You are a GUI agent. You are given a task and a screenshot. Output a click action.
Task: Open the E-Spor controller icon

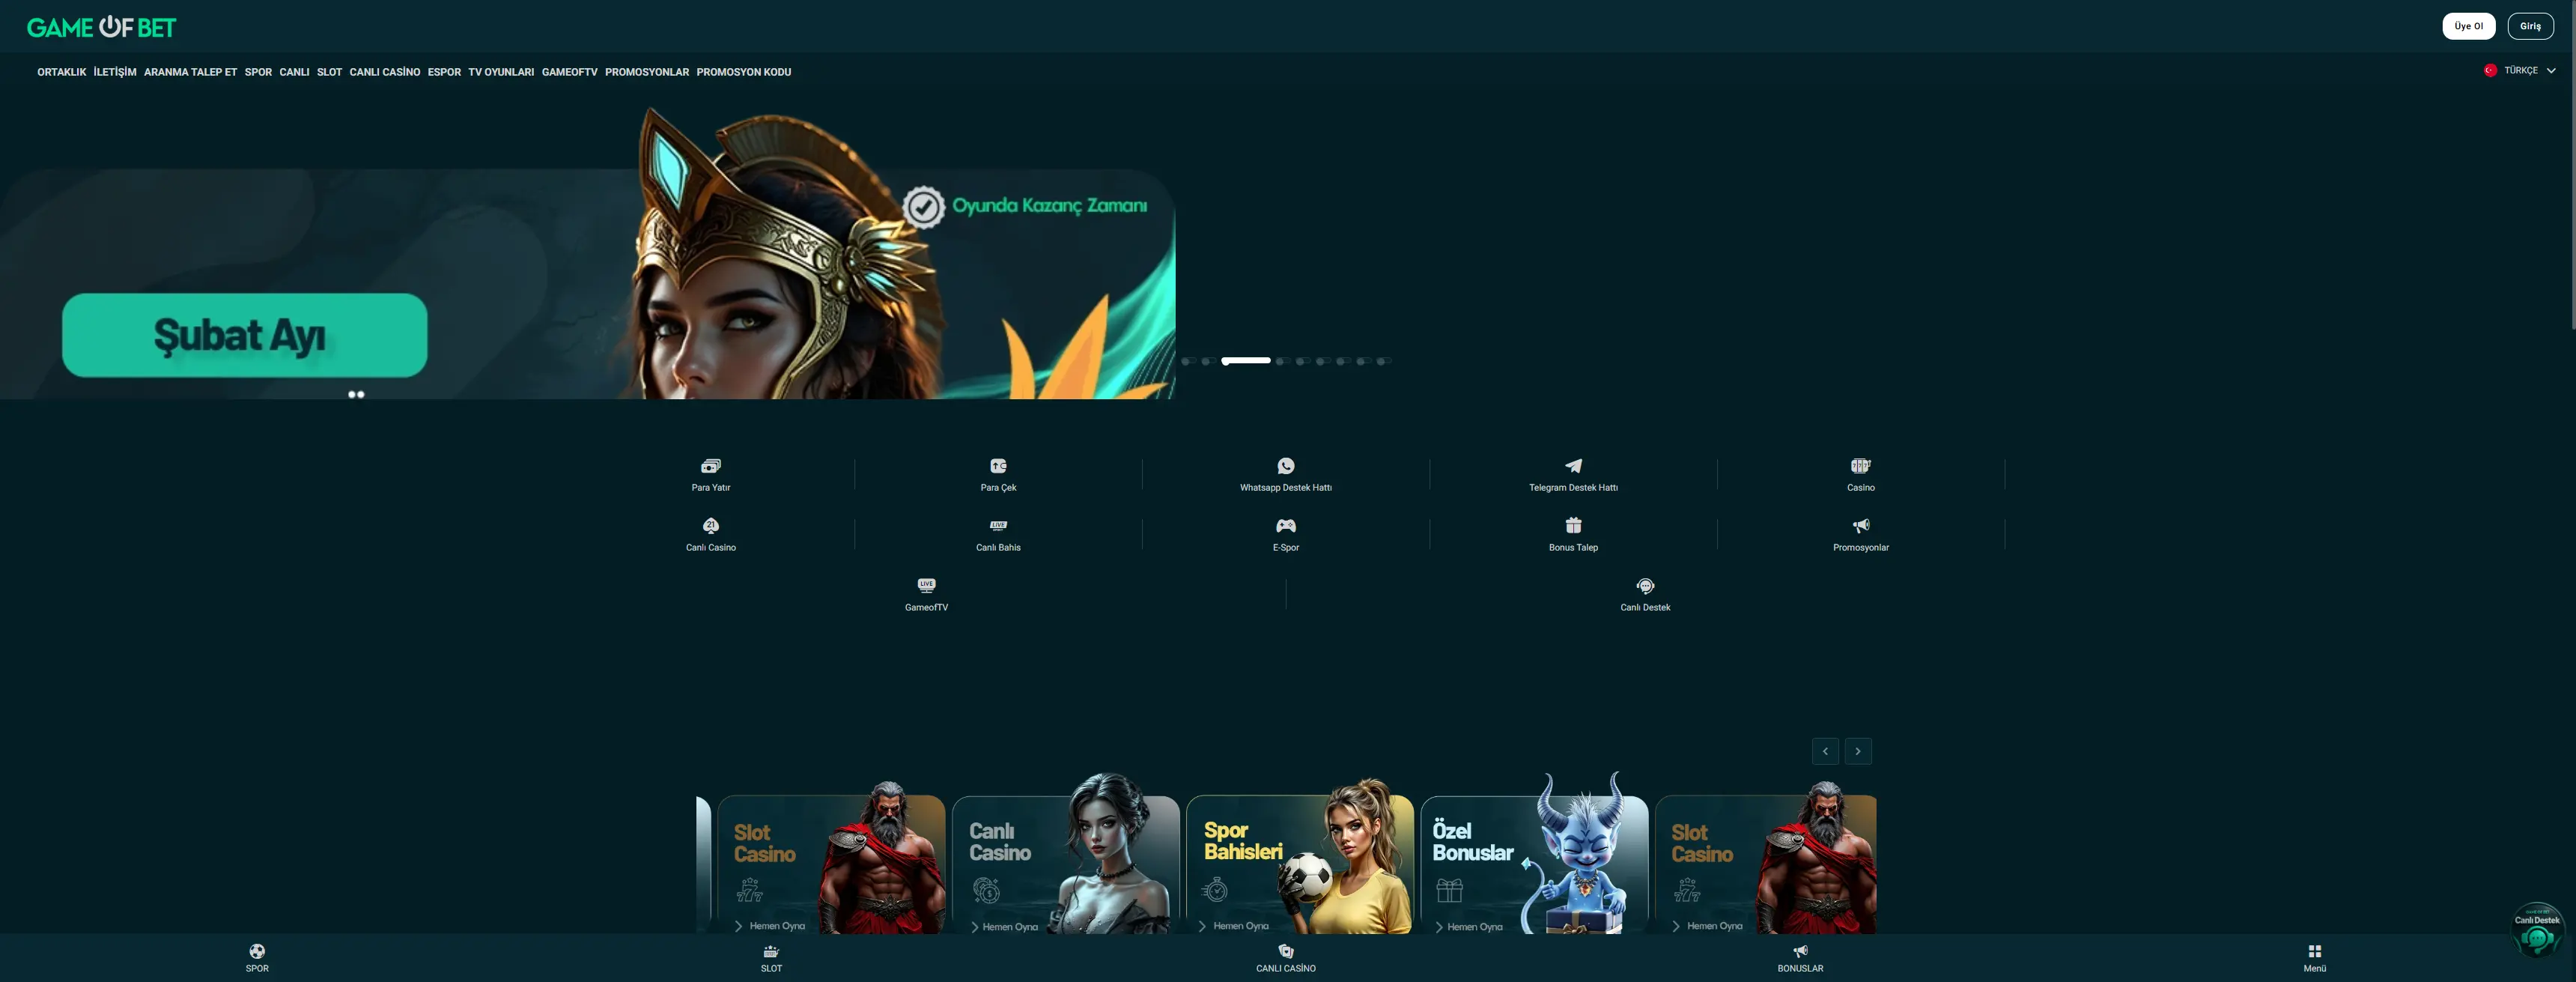point(1285,525)
